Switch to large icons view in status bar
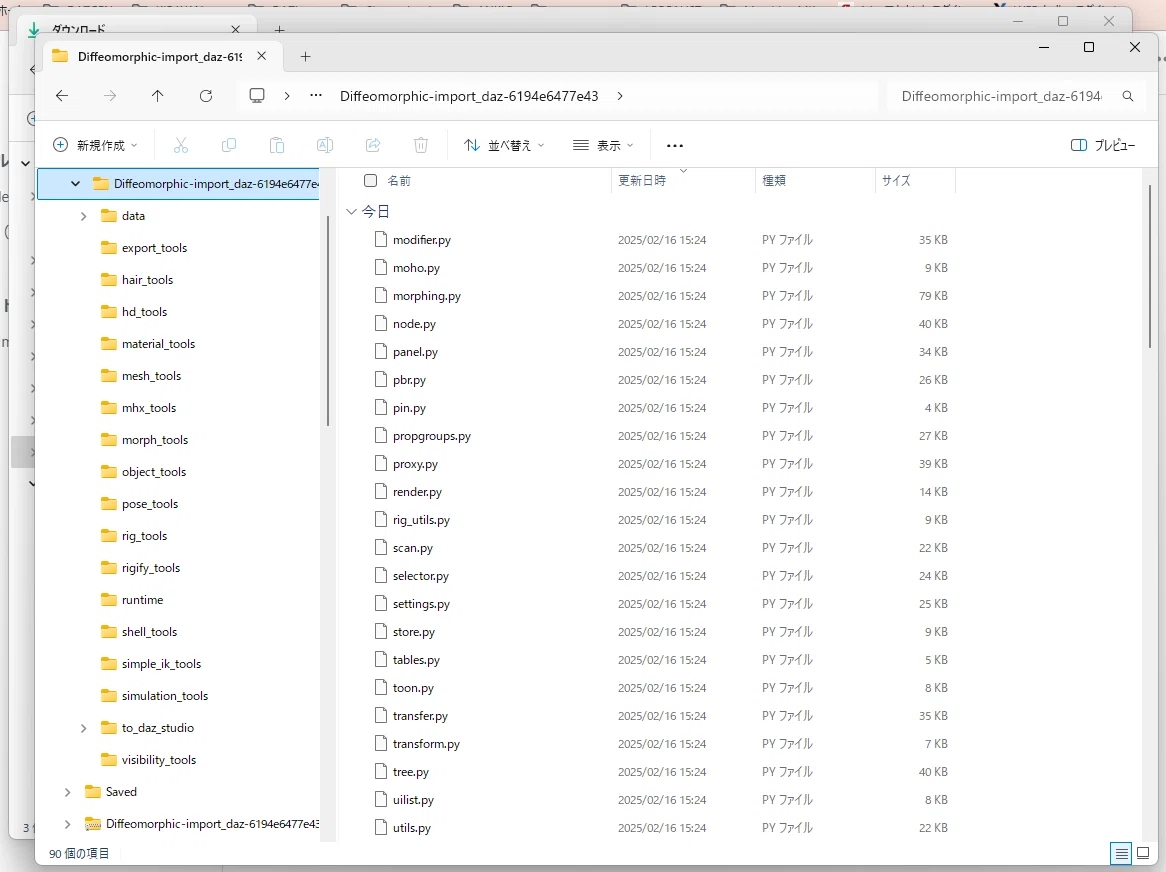The width and height of the screenshot is (1166, 872). point(1144,853)
